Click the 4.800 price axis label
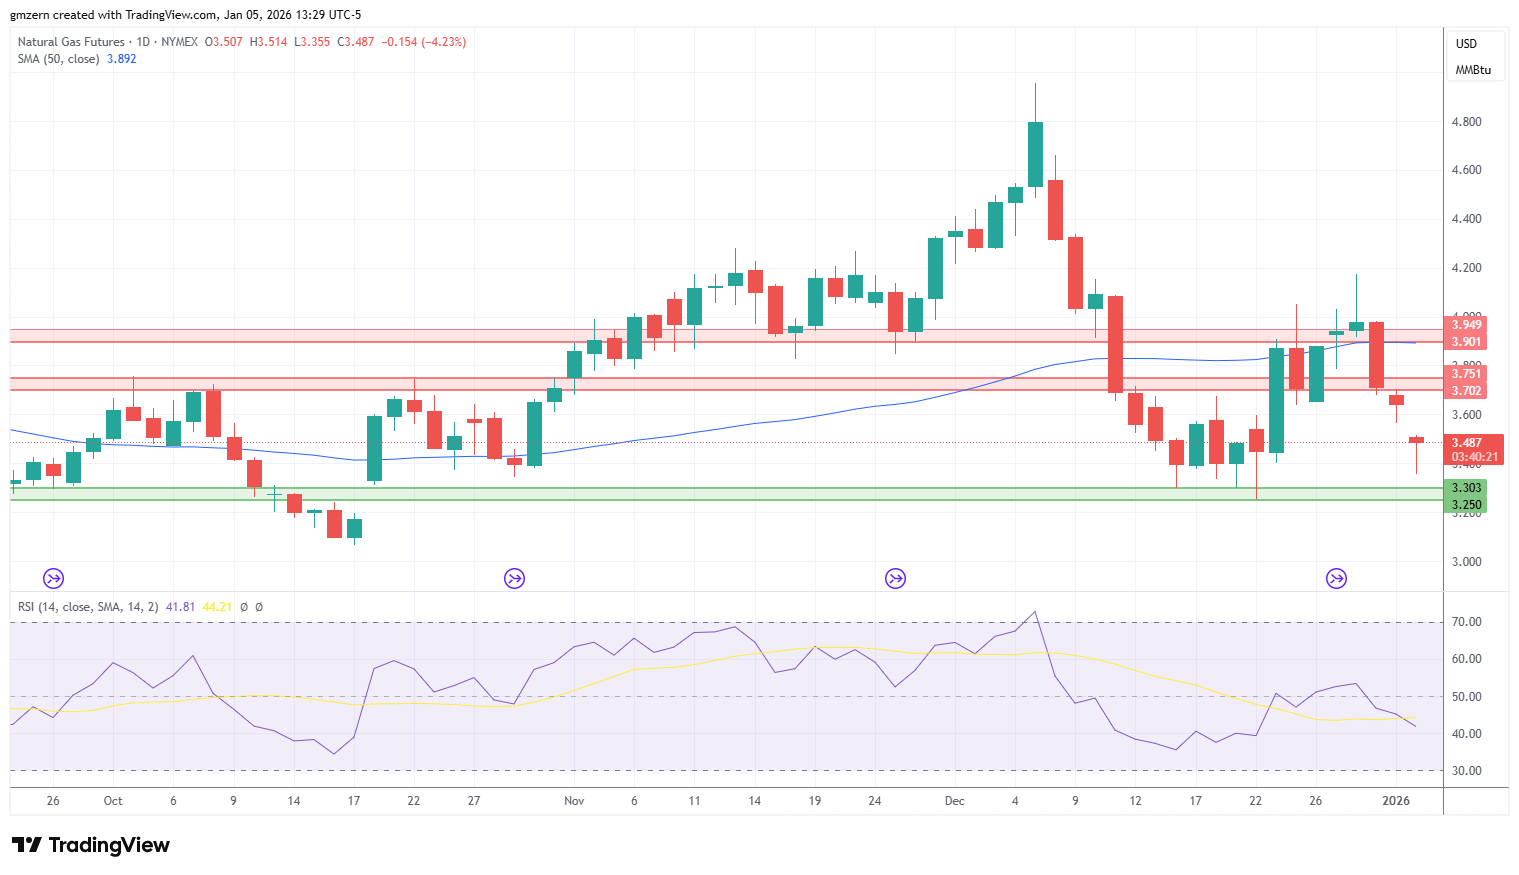The width and height of the screenshot is (1519, 875). [x=1467, y=122]
